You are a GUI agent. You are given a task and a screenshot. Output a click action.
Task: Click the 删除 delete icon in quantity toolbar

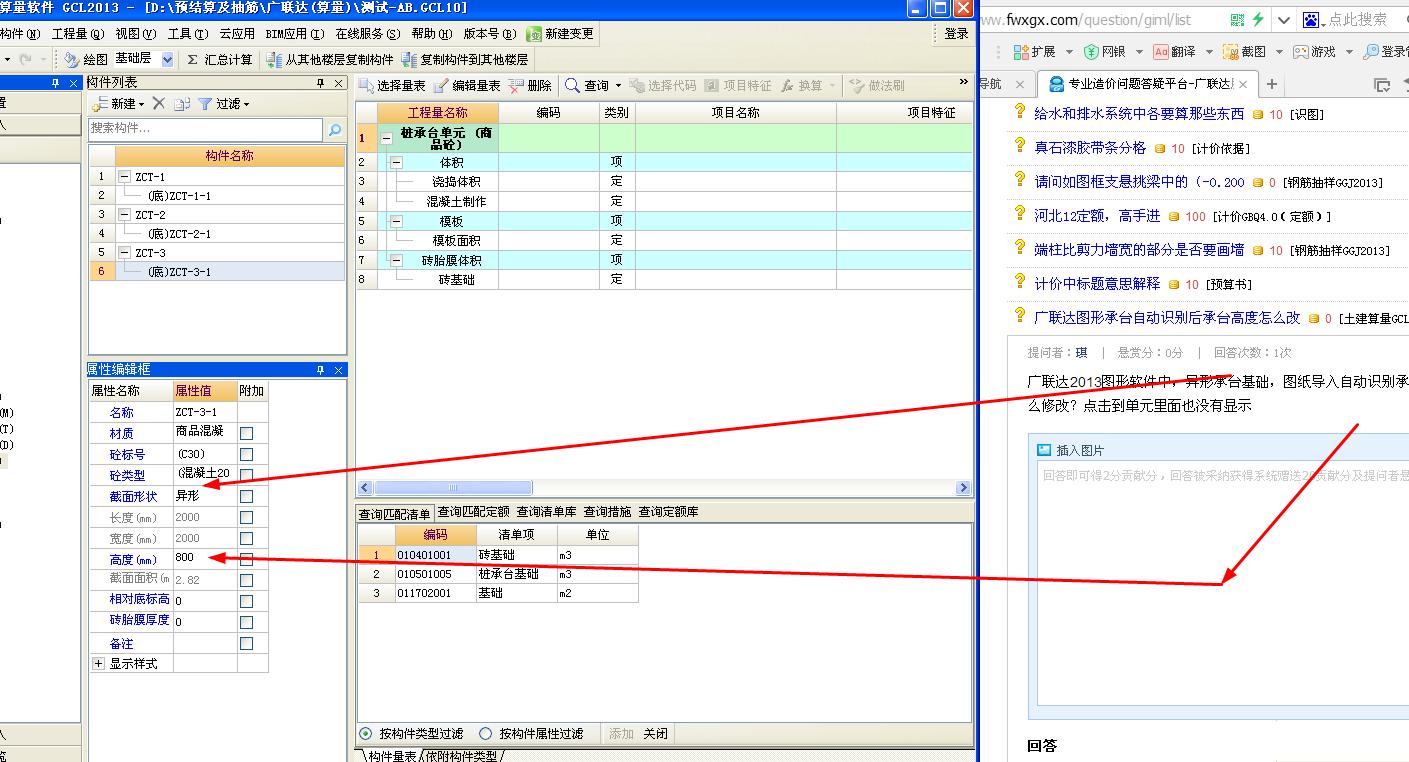coord(516,86)
